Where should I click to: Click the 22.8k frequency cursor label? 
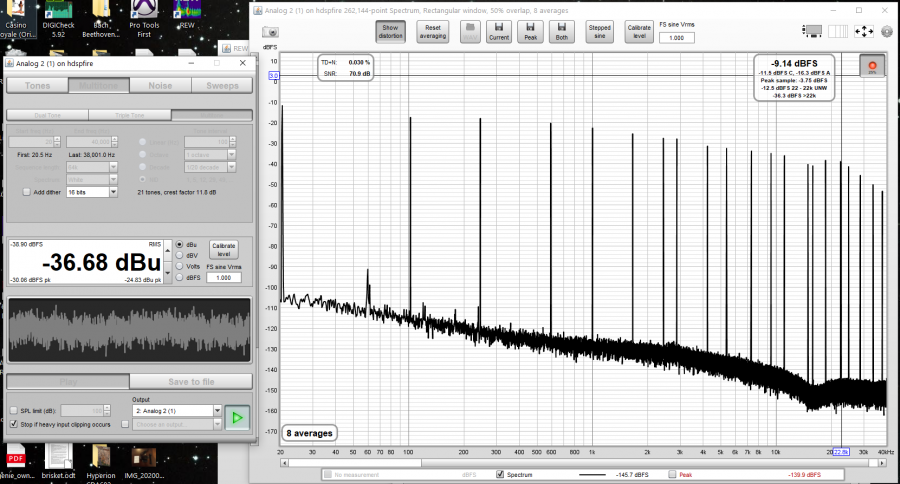click(841, 452)
